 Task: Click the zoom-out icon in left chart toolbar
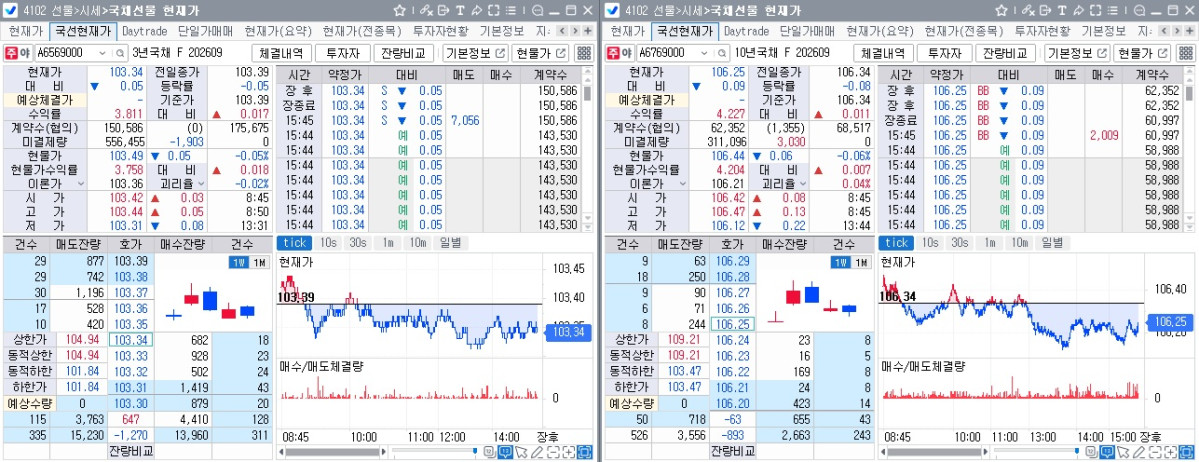tap(554, 452)
